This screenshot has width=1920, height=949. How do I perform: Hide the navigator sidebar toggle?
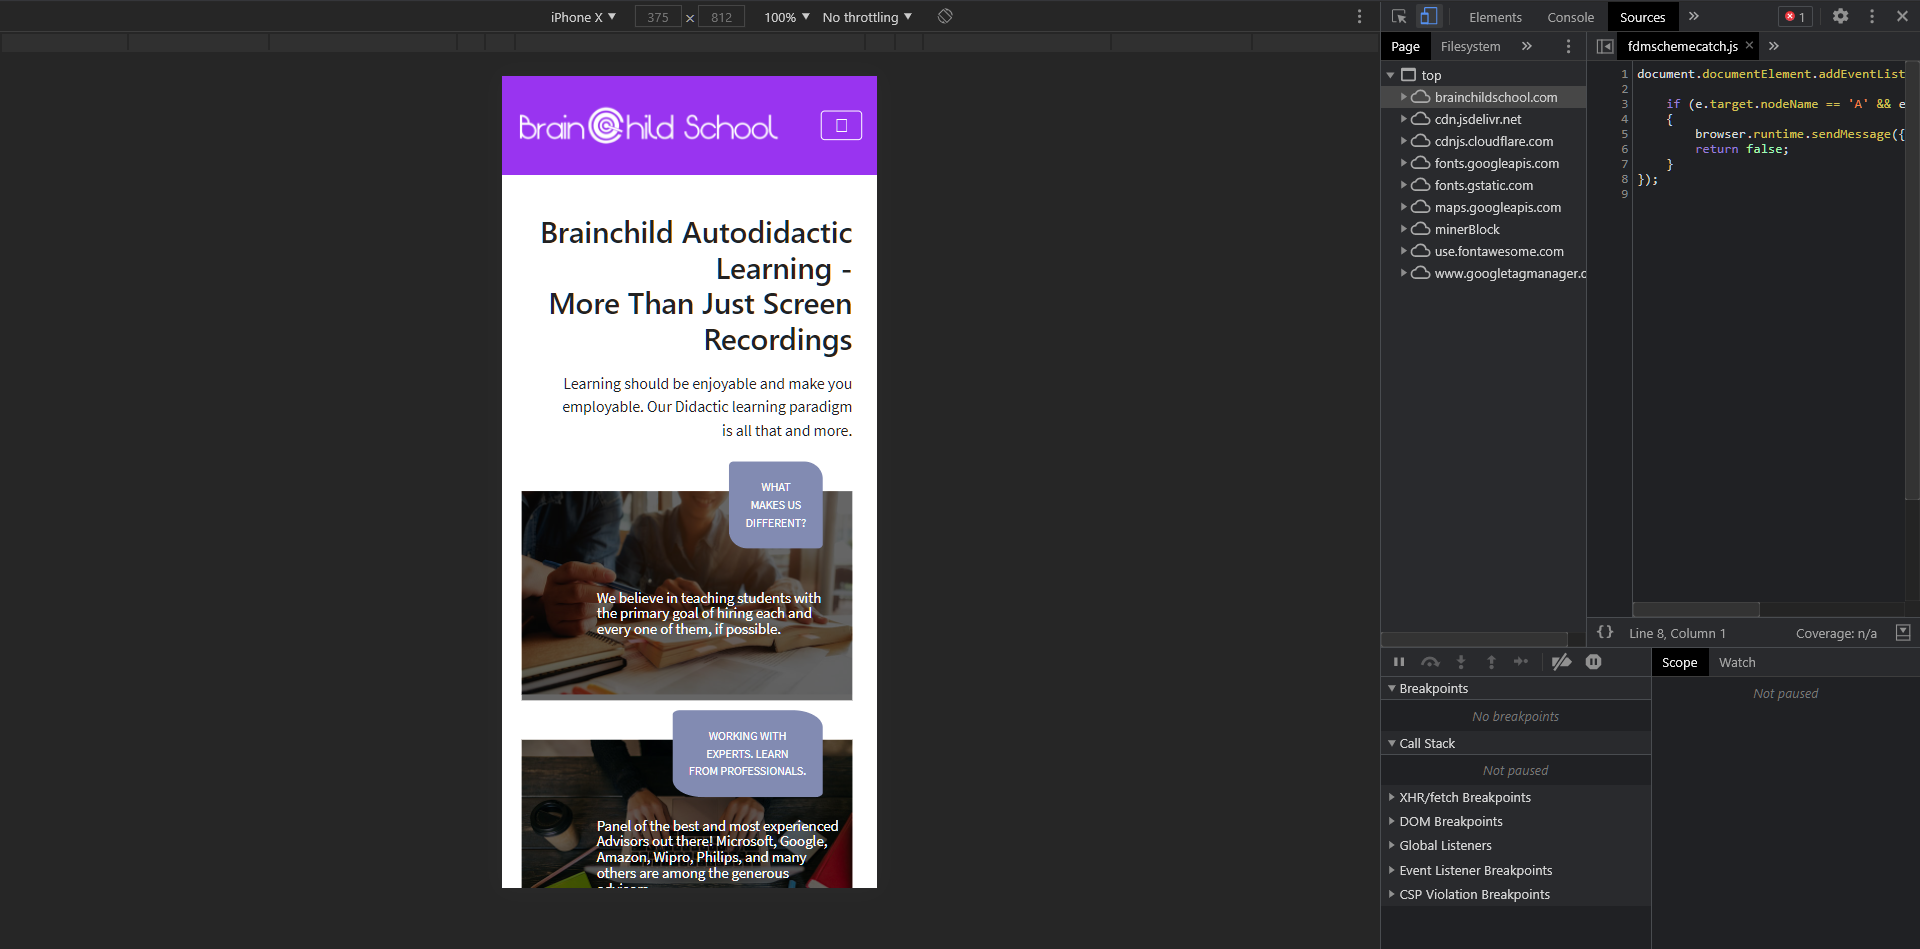(x=1605, y=46)
